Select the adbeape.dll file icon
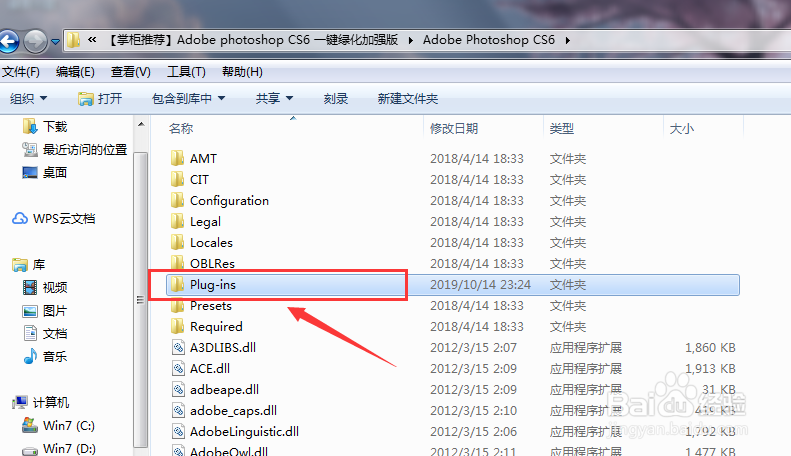Image resolution: width=791 pixels, height=456 pixels. [178, 389]
